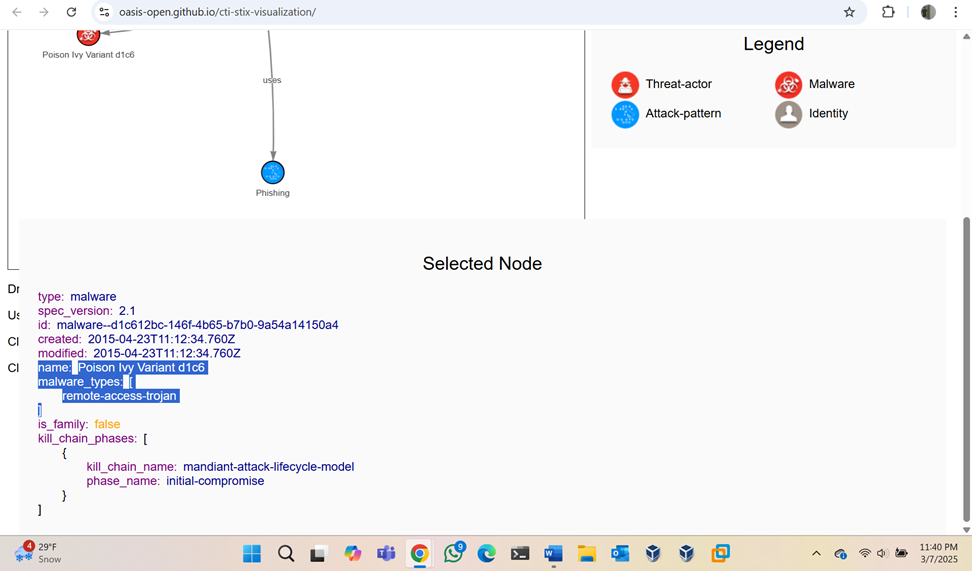Click the Selected Node heading
The width and height of the screenshot is (972, 571).
pos(482,263)
